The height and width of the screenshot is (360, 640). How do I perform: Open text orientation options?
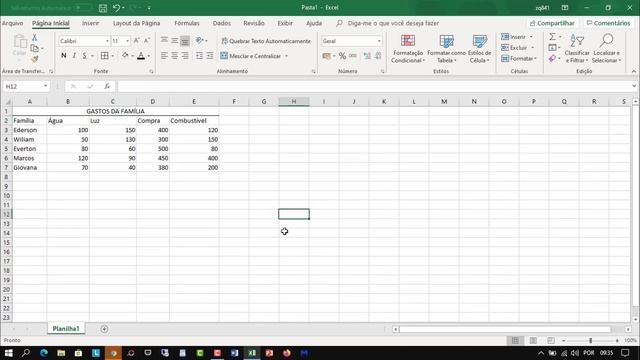coord(201,40)
